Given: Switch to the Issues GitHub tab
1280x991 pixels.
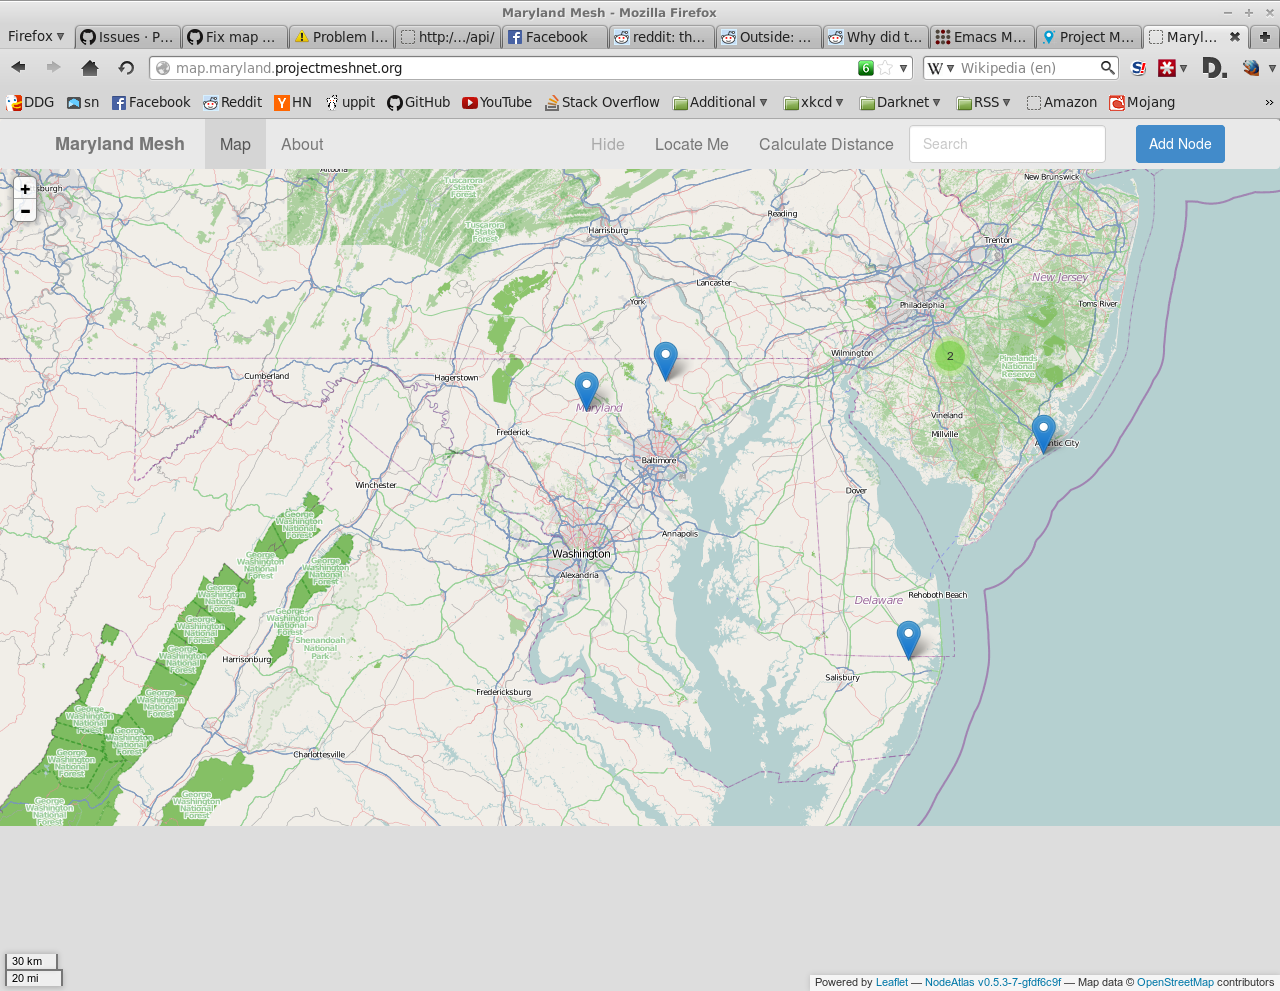Looking at the screenshot, I should click(127, 36).
